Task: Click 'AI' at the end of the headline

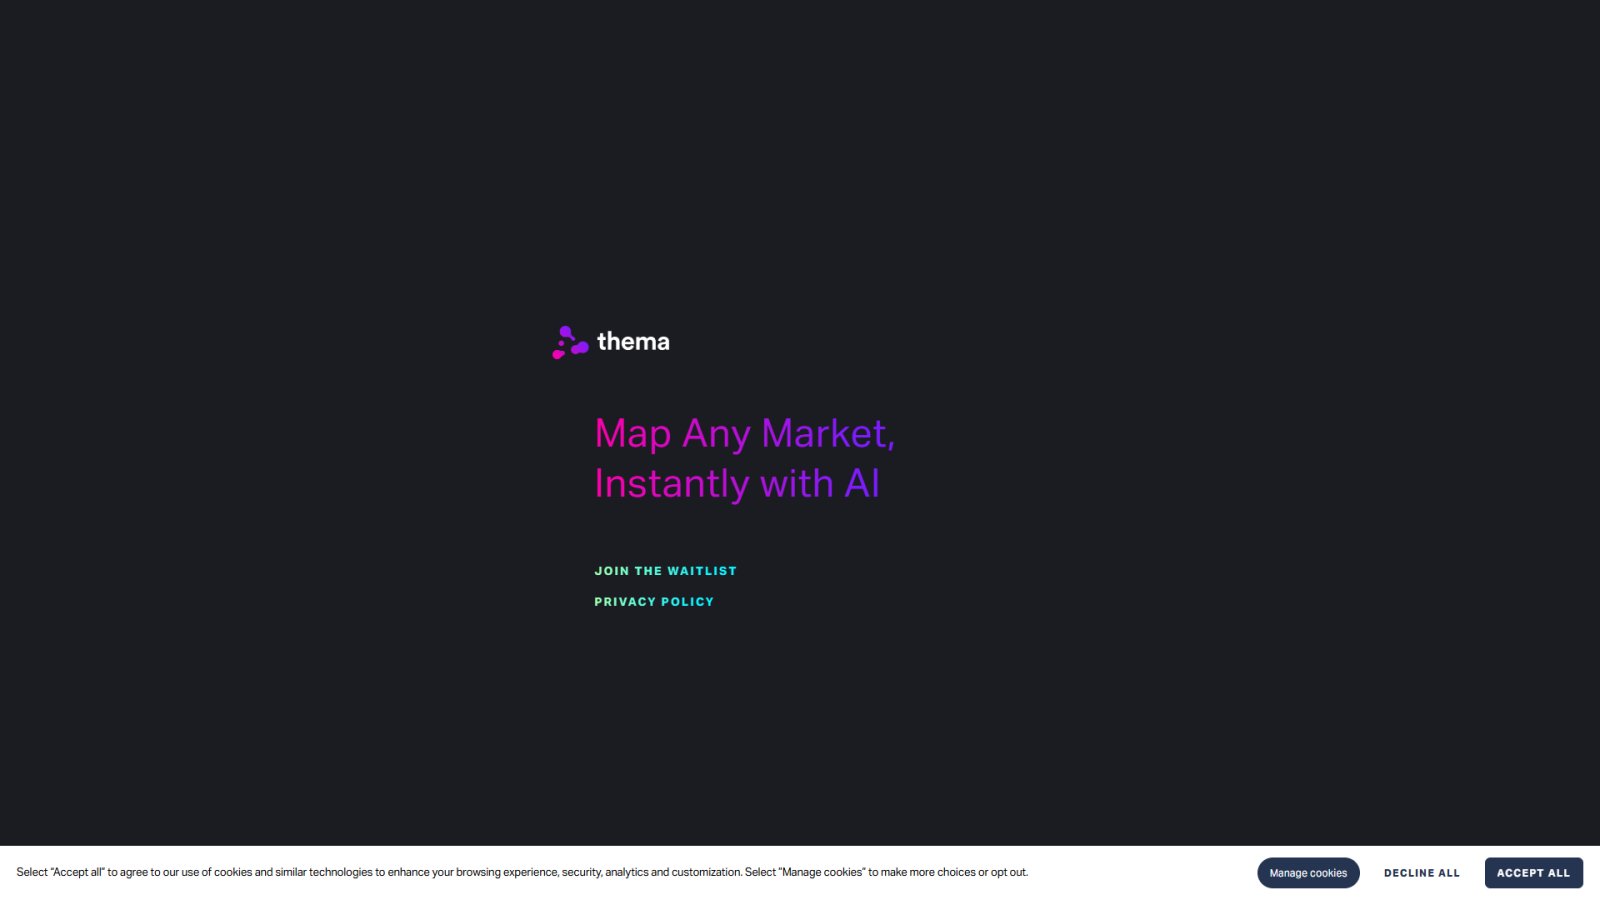Action: tap(862, 484)
